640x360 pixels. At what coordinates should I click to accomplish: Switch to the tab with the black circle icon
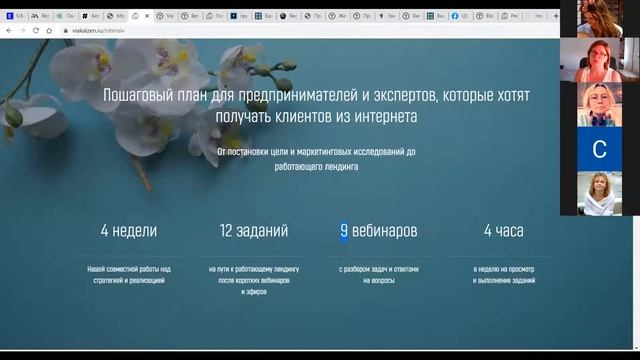click(288, 16)
